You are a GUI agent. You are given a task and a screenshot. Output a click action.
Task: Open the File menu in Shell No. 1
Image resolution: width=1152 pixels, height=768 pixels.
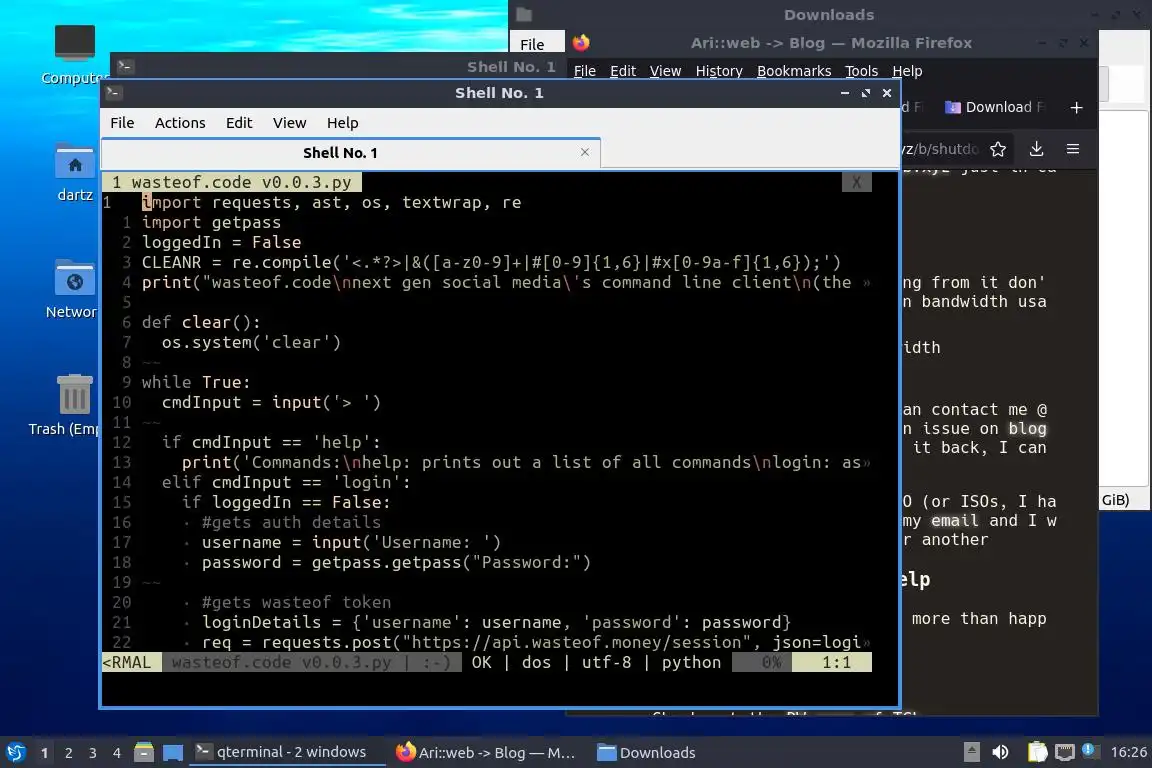[x=122, y=123]
